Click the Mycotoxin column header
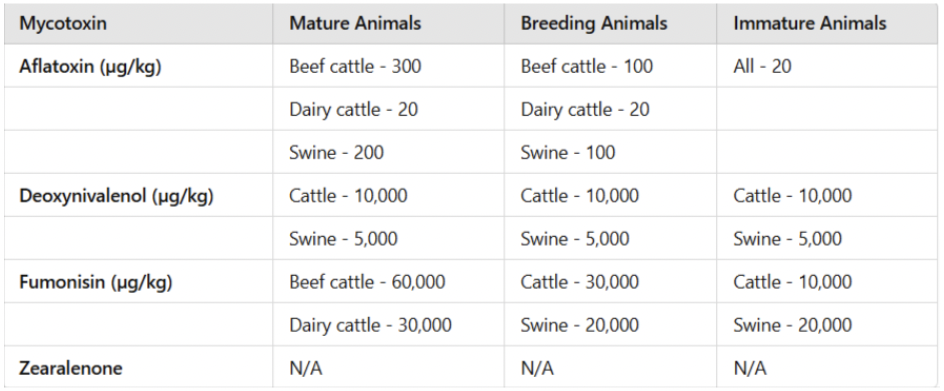Screen dimensions: 944x391 (63, 23)
